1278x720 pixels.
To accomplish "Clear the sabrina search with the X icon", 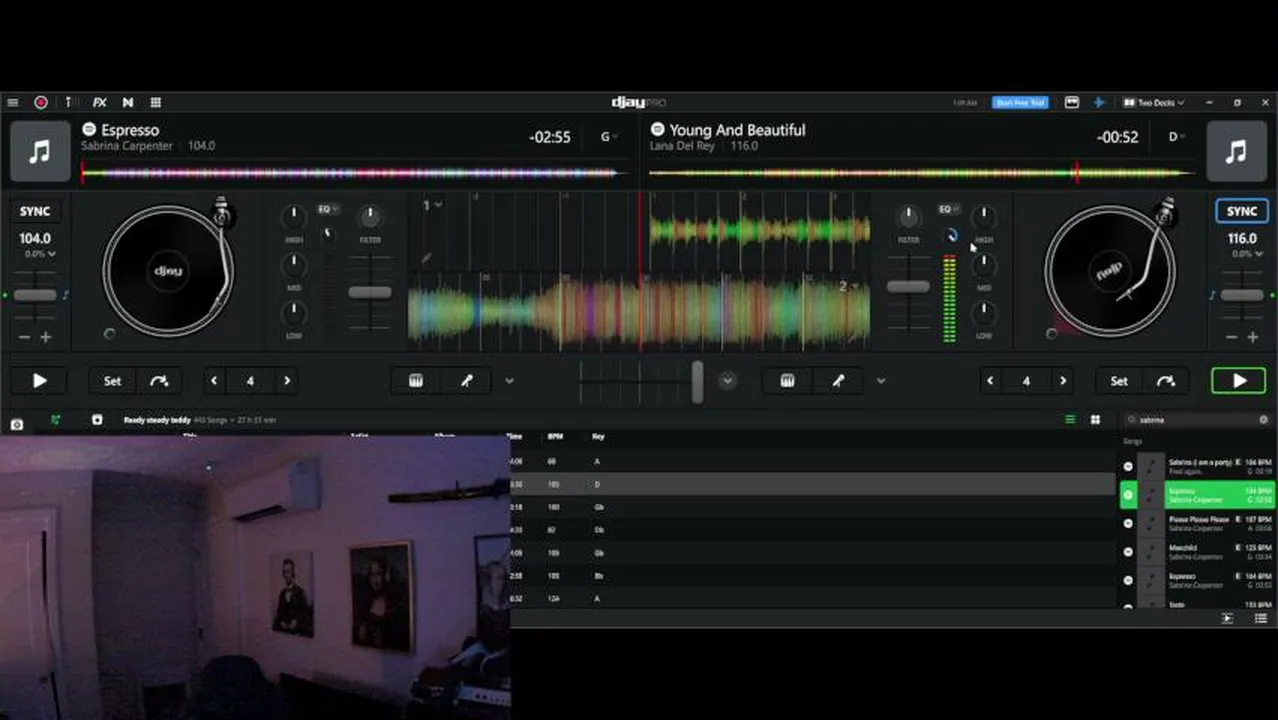I will coord(1263,420).
